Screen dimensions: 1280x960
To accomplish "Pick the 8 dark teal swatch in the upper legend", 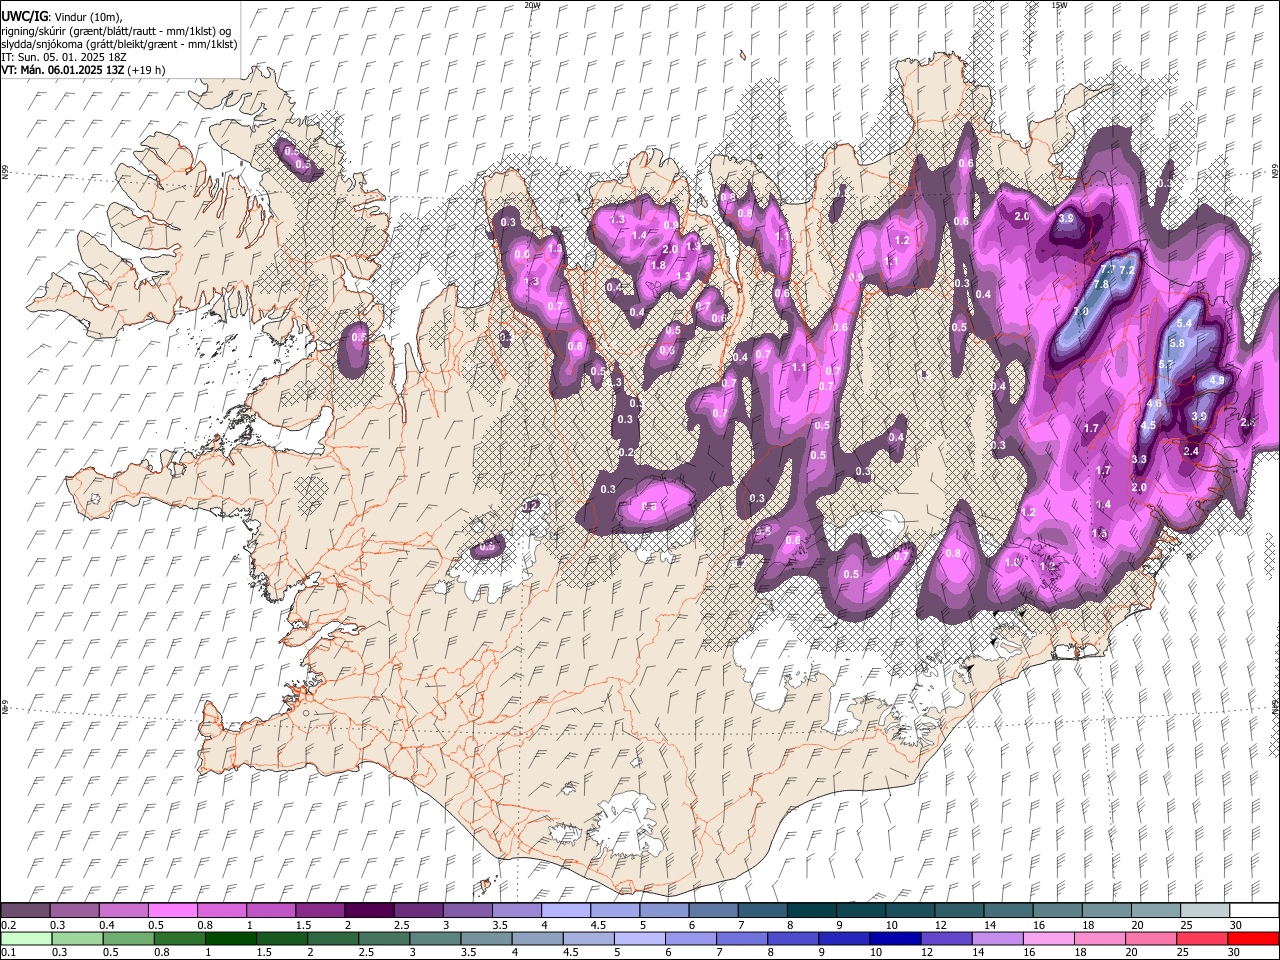I will coord(812,910).
